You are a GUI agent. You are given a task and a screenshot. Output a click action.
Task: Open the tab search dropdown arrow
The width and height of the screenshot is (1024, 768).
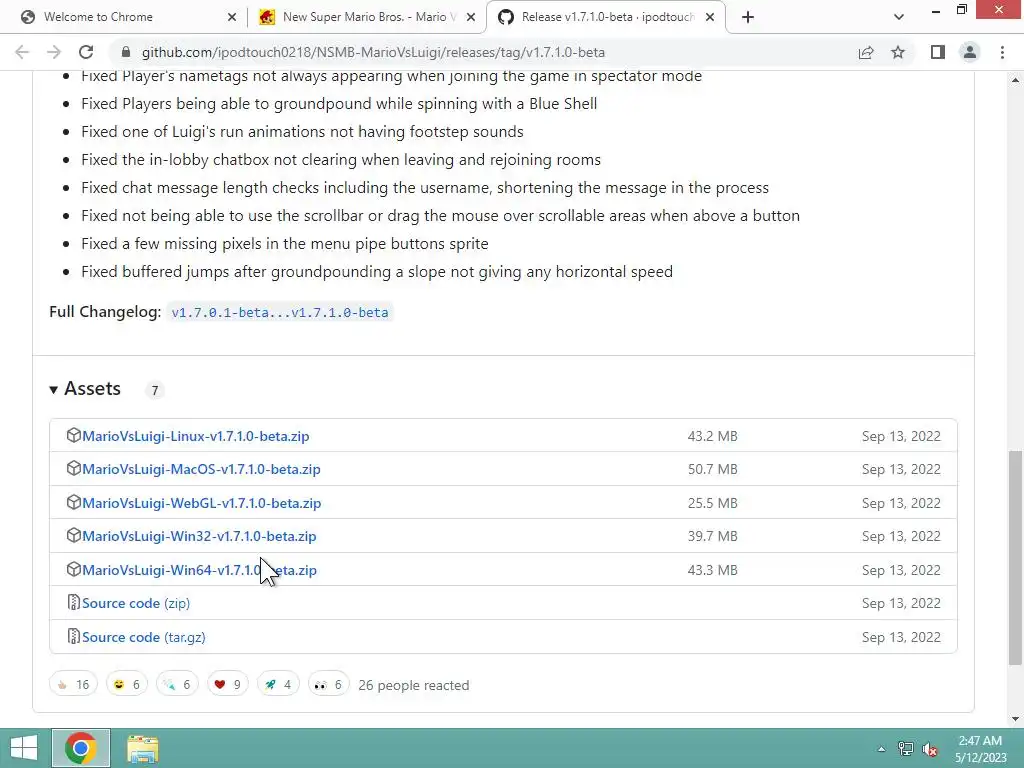(899, 17)
